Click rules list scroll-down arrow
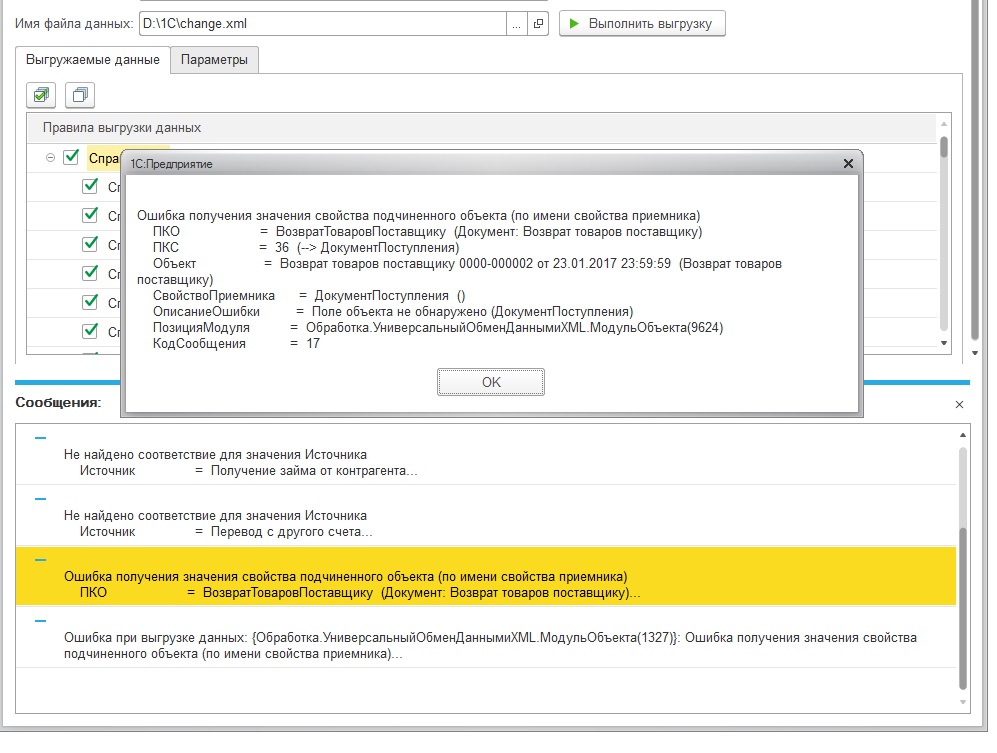Screen dimensions: 997x753 point(944,343)
